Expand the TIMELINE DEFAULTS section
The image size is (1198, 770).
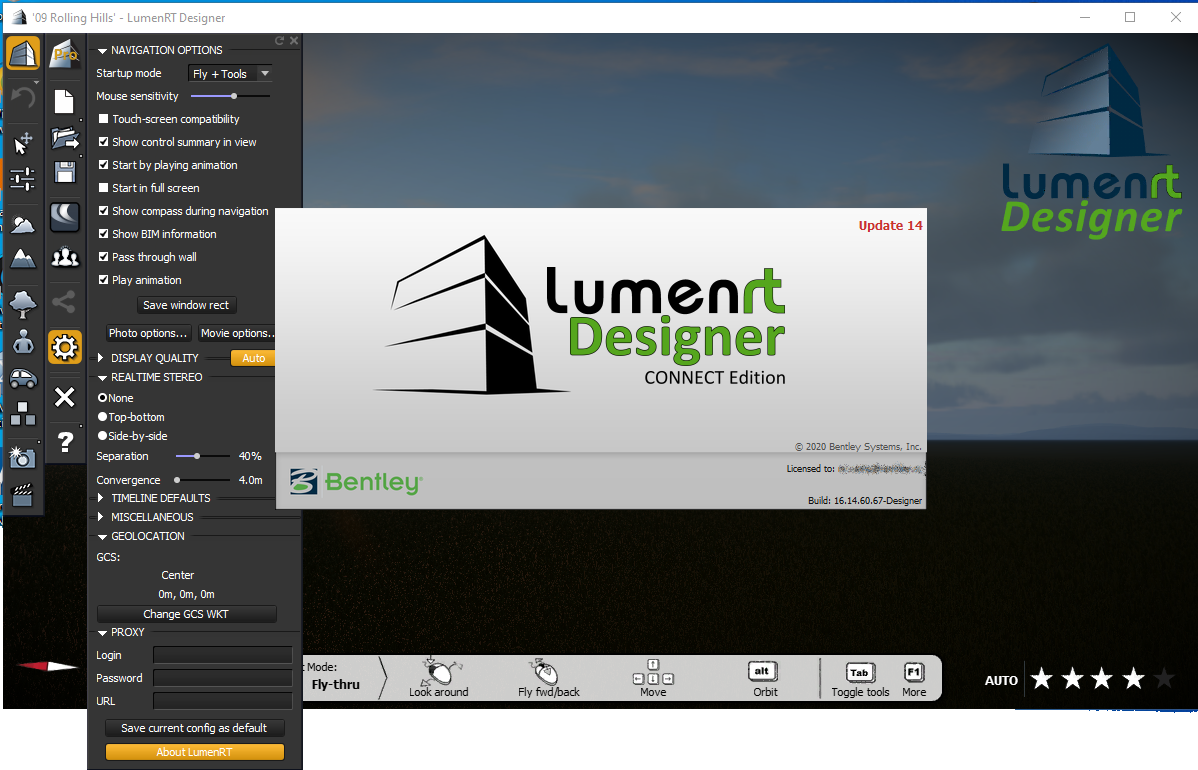tap(101, 498)
